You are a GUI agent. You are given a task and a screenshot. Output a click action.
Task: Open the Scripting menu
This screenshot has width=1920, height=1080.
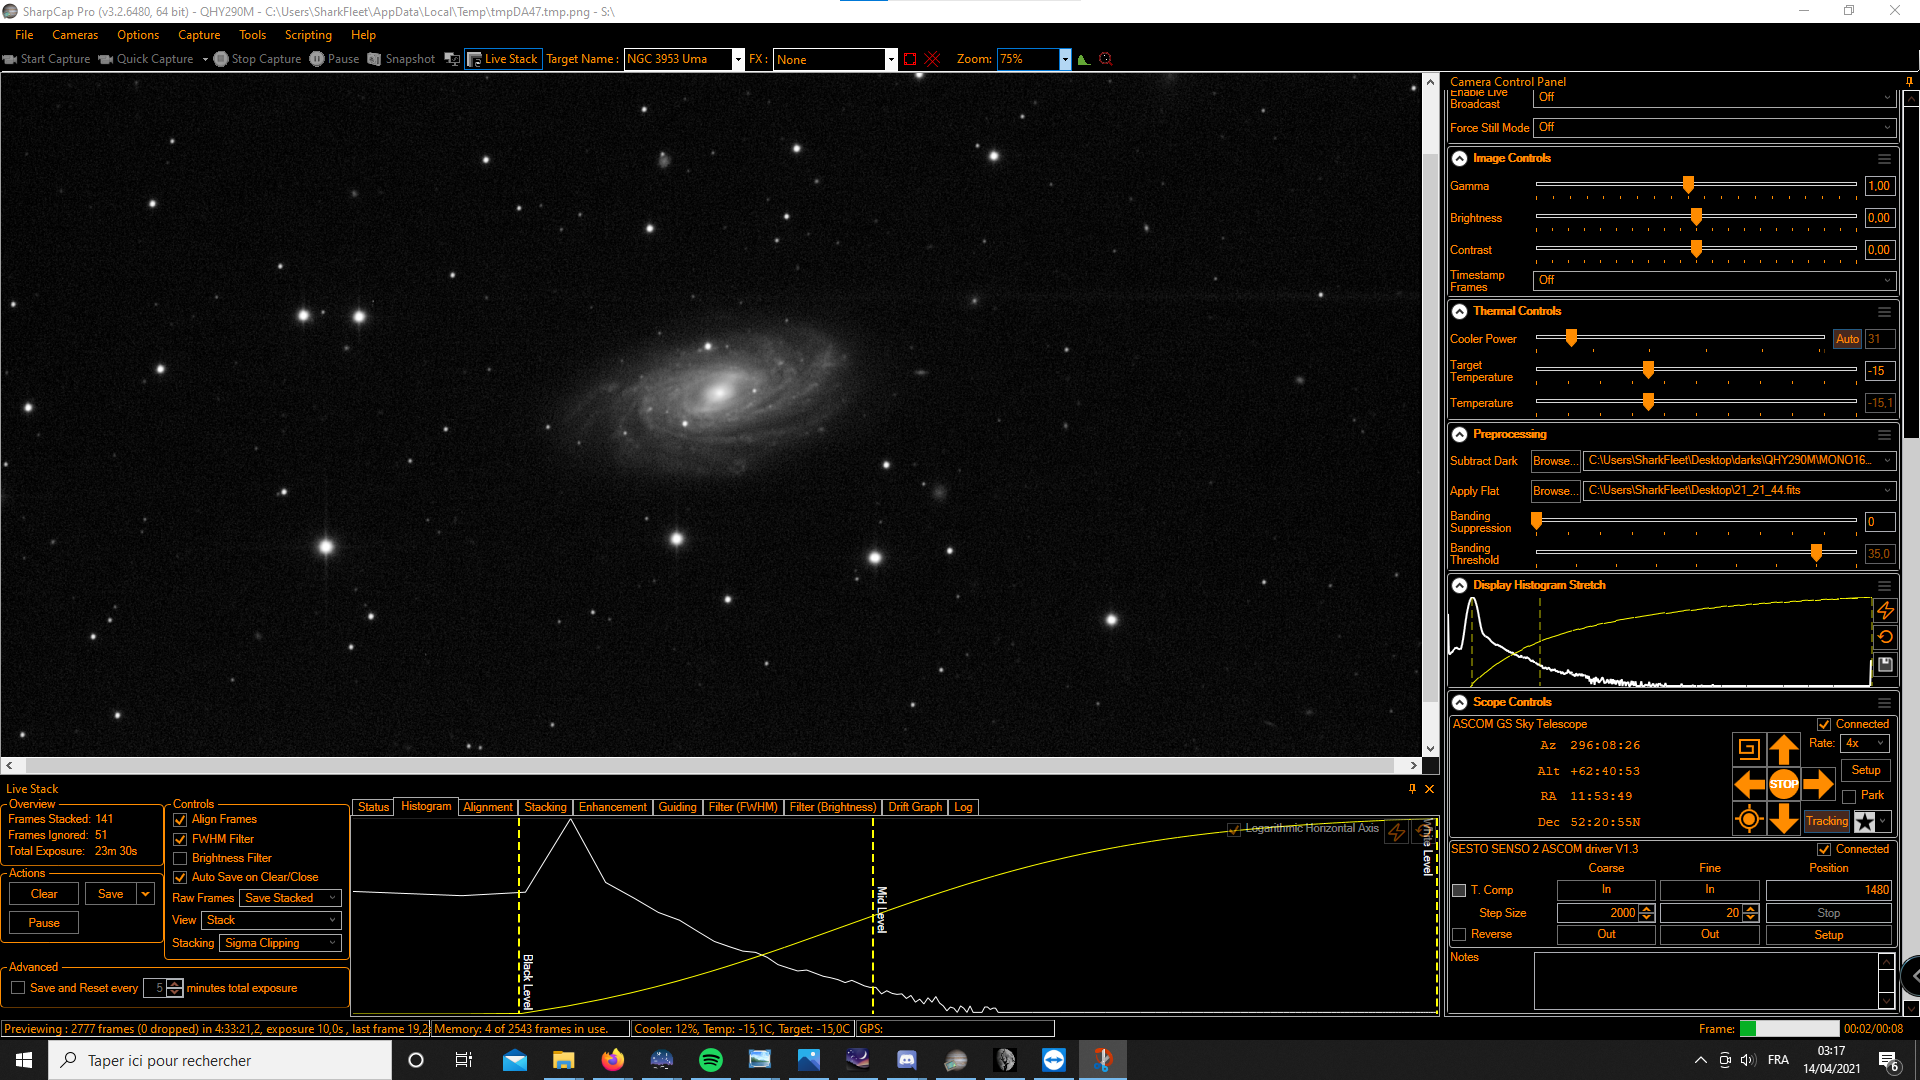(308, 35)
